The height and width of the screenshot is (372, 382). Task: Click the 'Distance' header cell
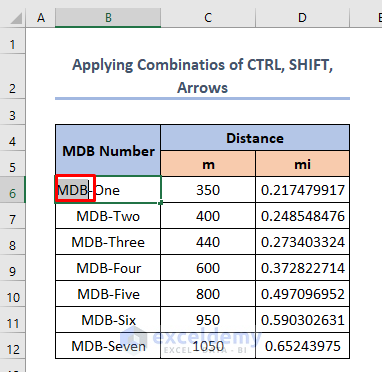click(x=255, y=138)
